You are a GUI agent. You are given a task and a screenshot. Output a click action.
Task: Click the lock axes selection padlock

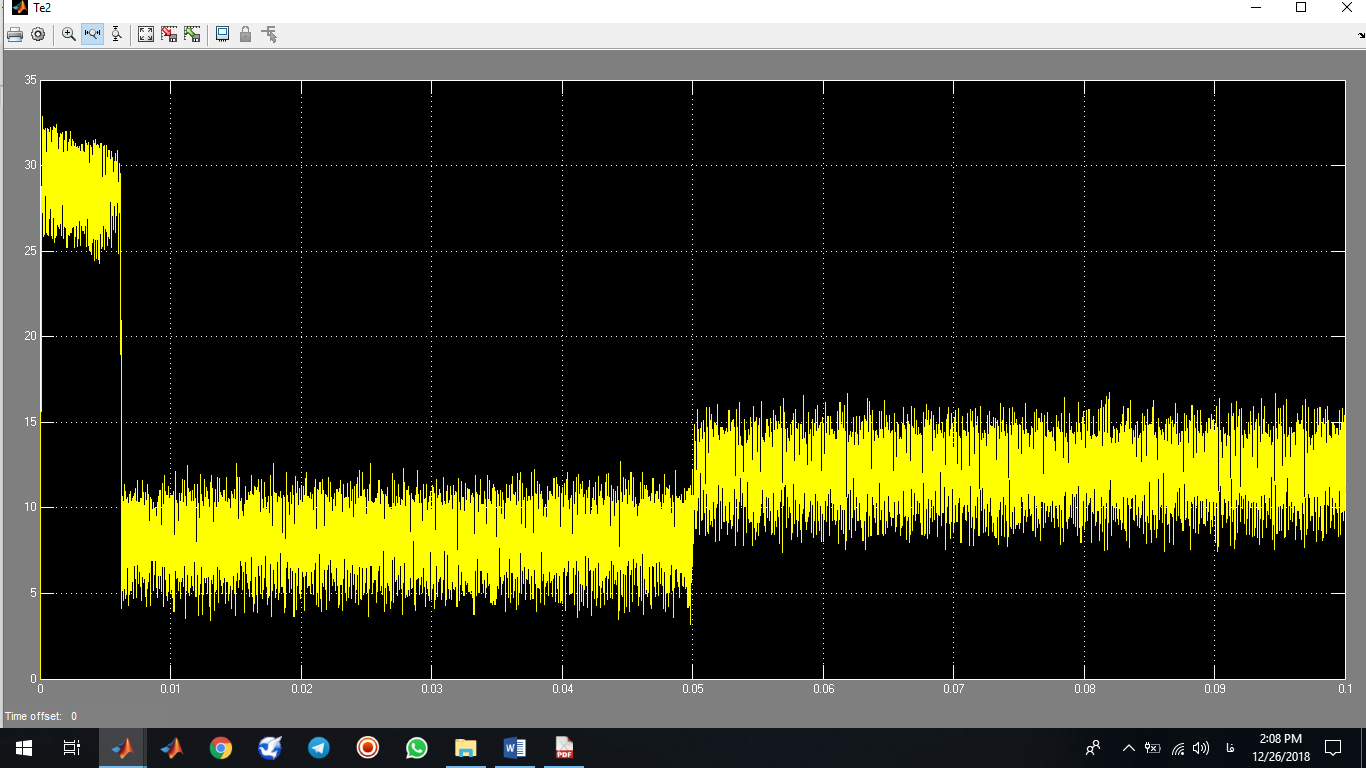click(x=245, y=34)
